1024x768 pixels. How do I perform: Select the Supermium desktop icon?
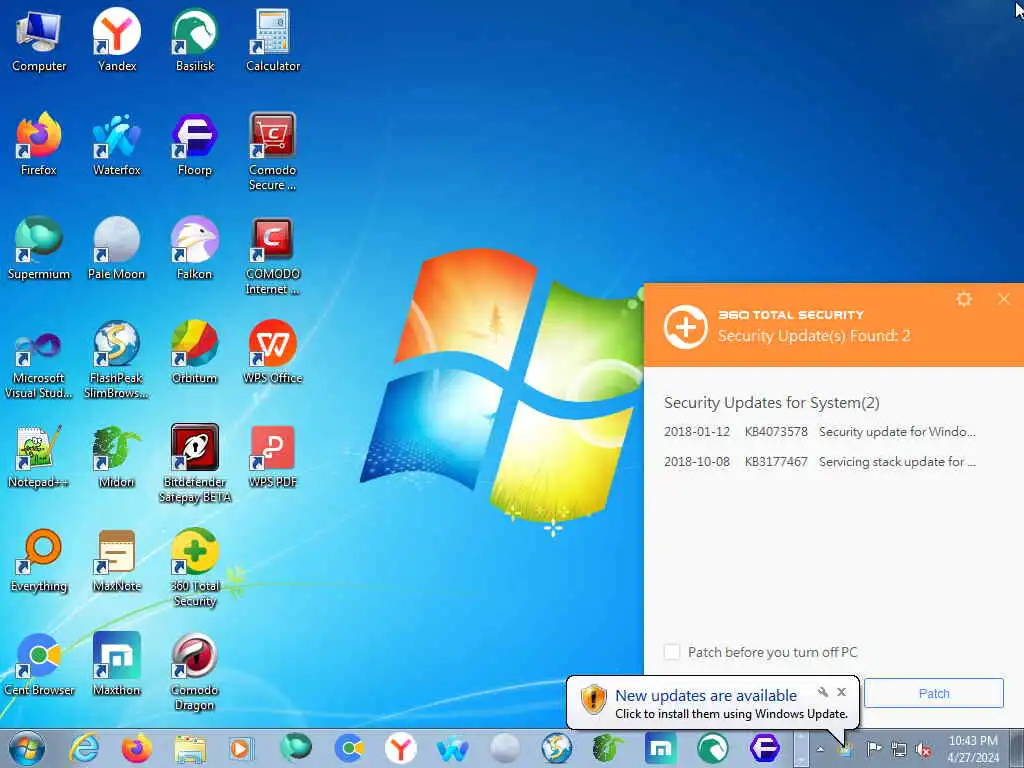click(x=39, y=248)
